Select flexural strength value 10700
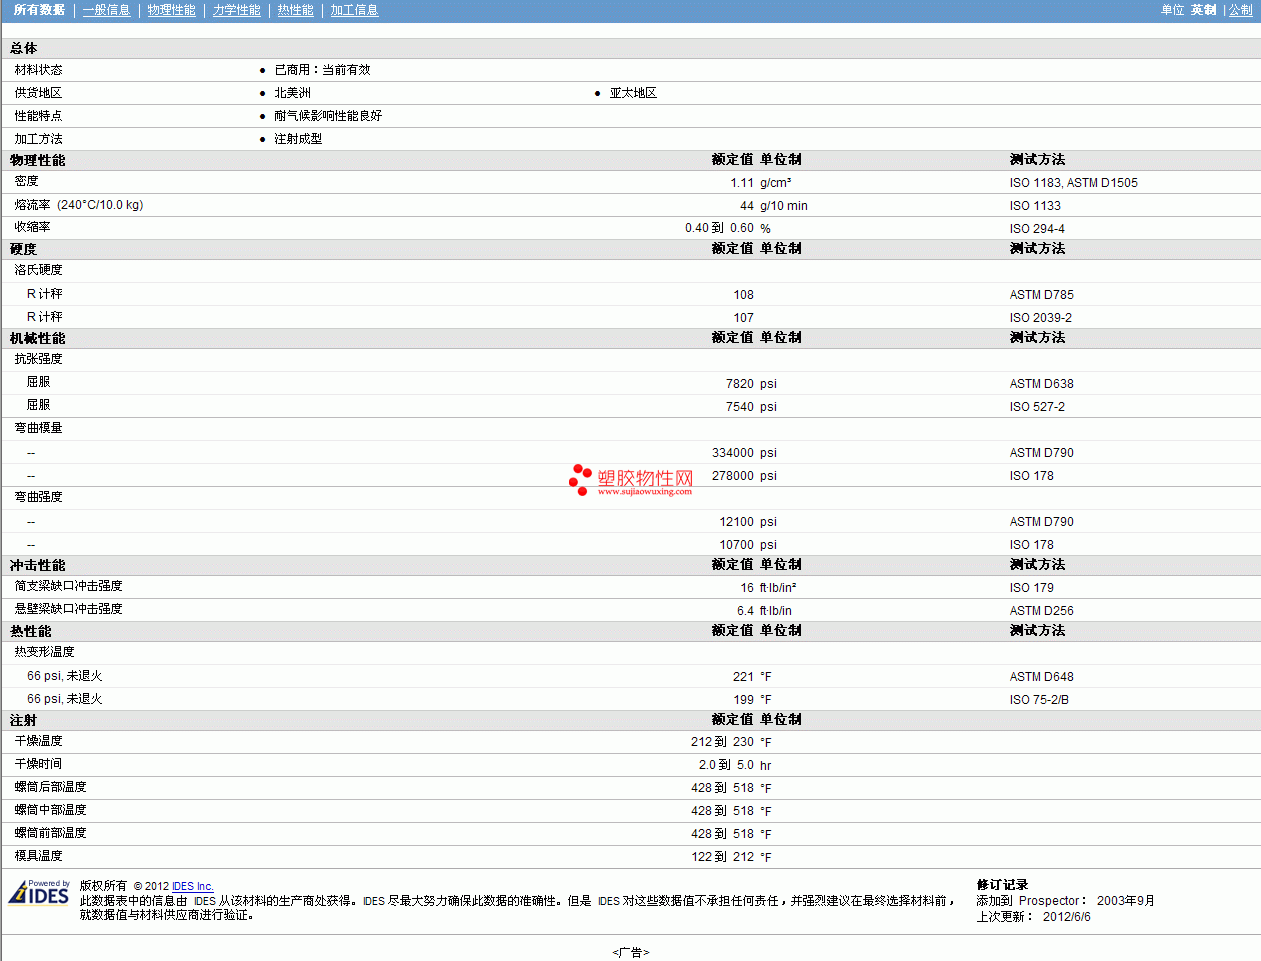 (737, 545)
